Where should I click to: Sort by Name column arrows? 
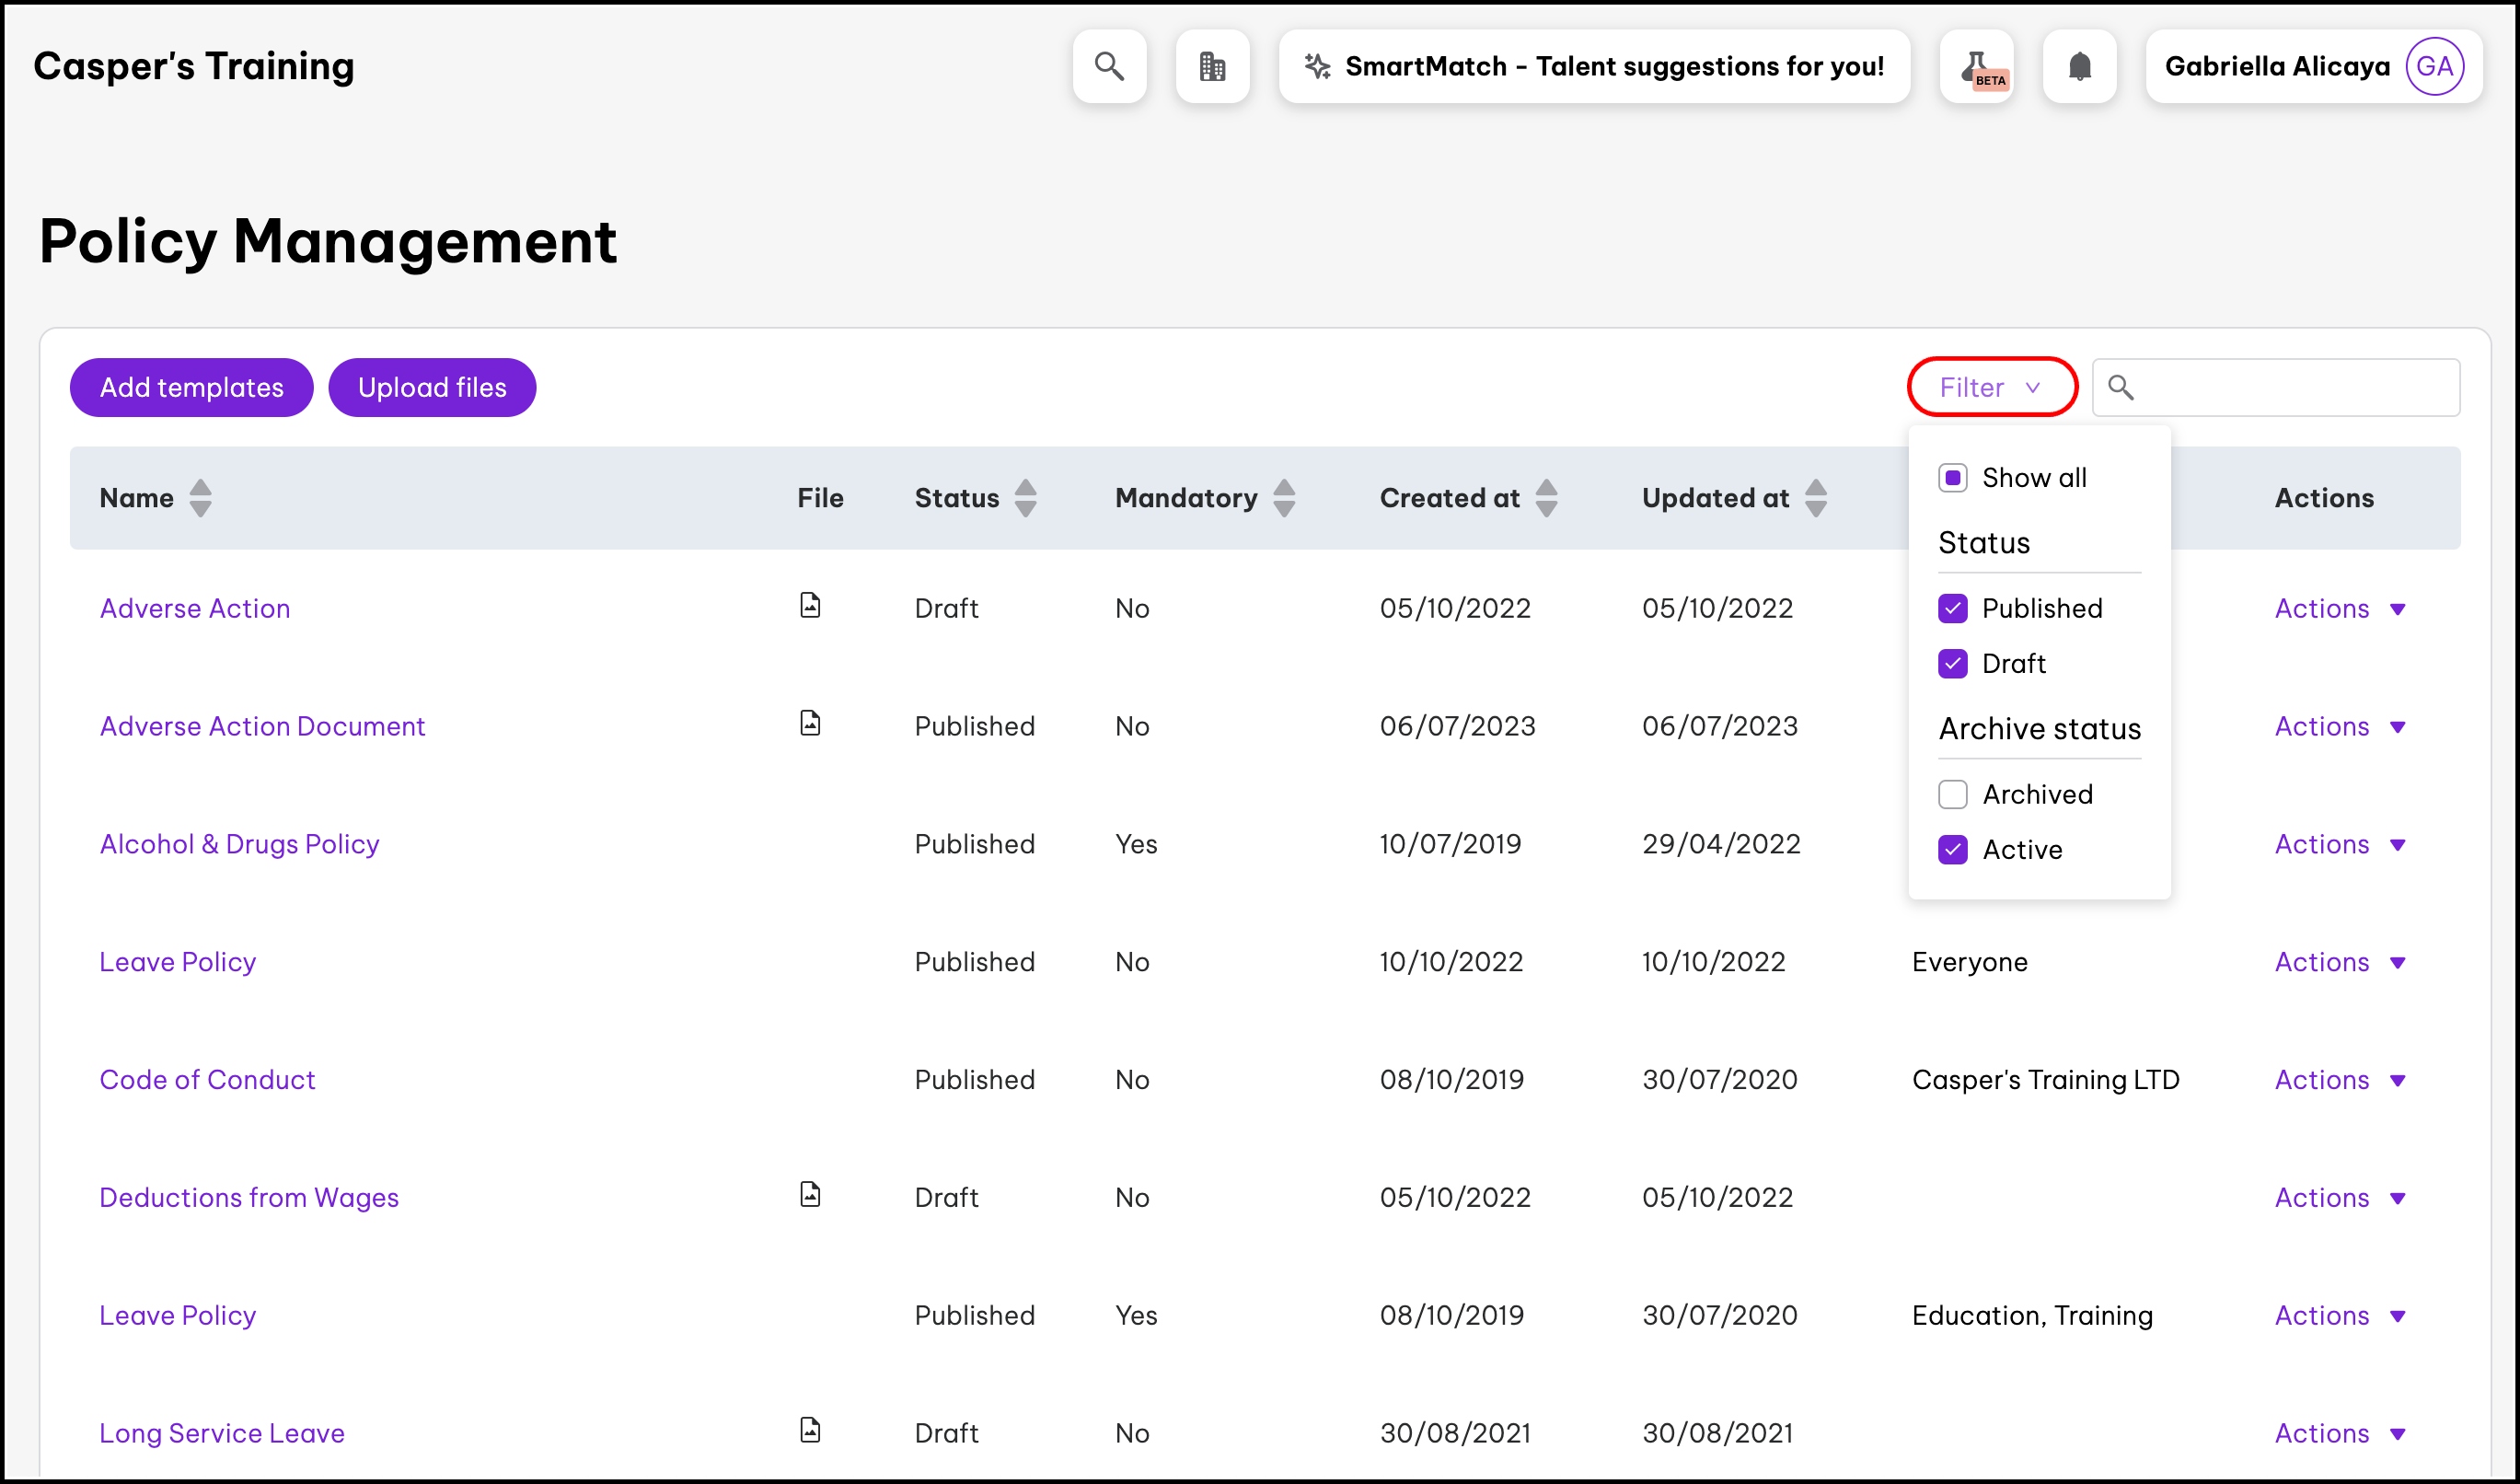(x=200, y=498)
